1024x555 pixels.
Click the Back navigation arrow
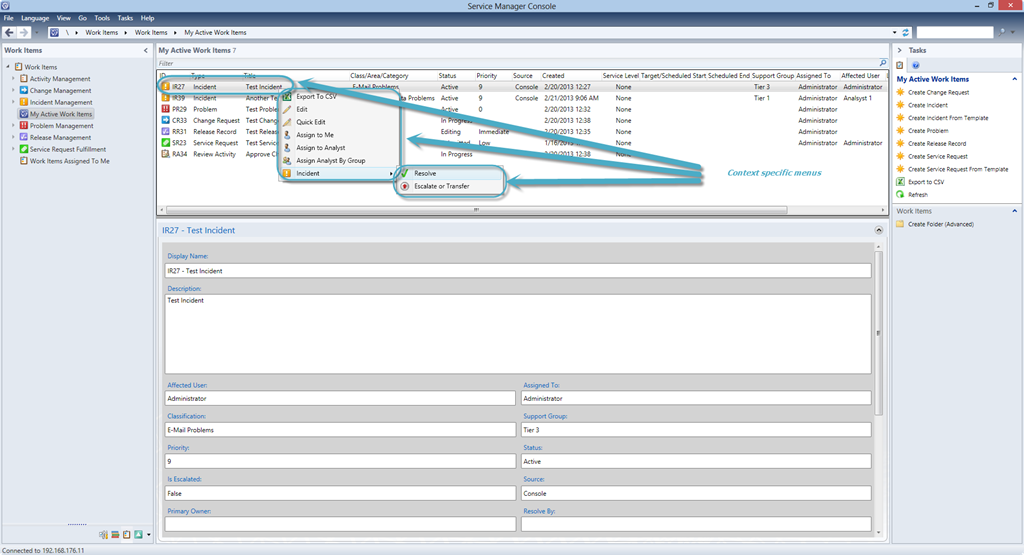pyautogui.click(x=9, y=32)
